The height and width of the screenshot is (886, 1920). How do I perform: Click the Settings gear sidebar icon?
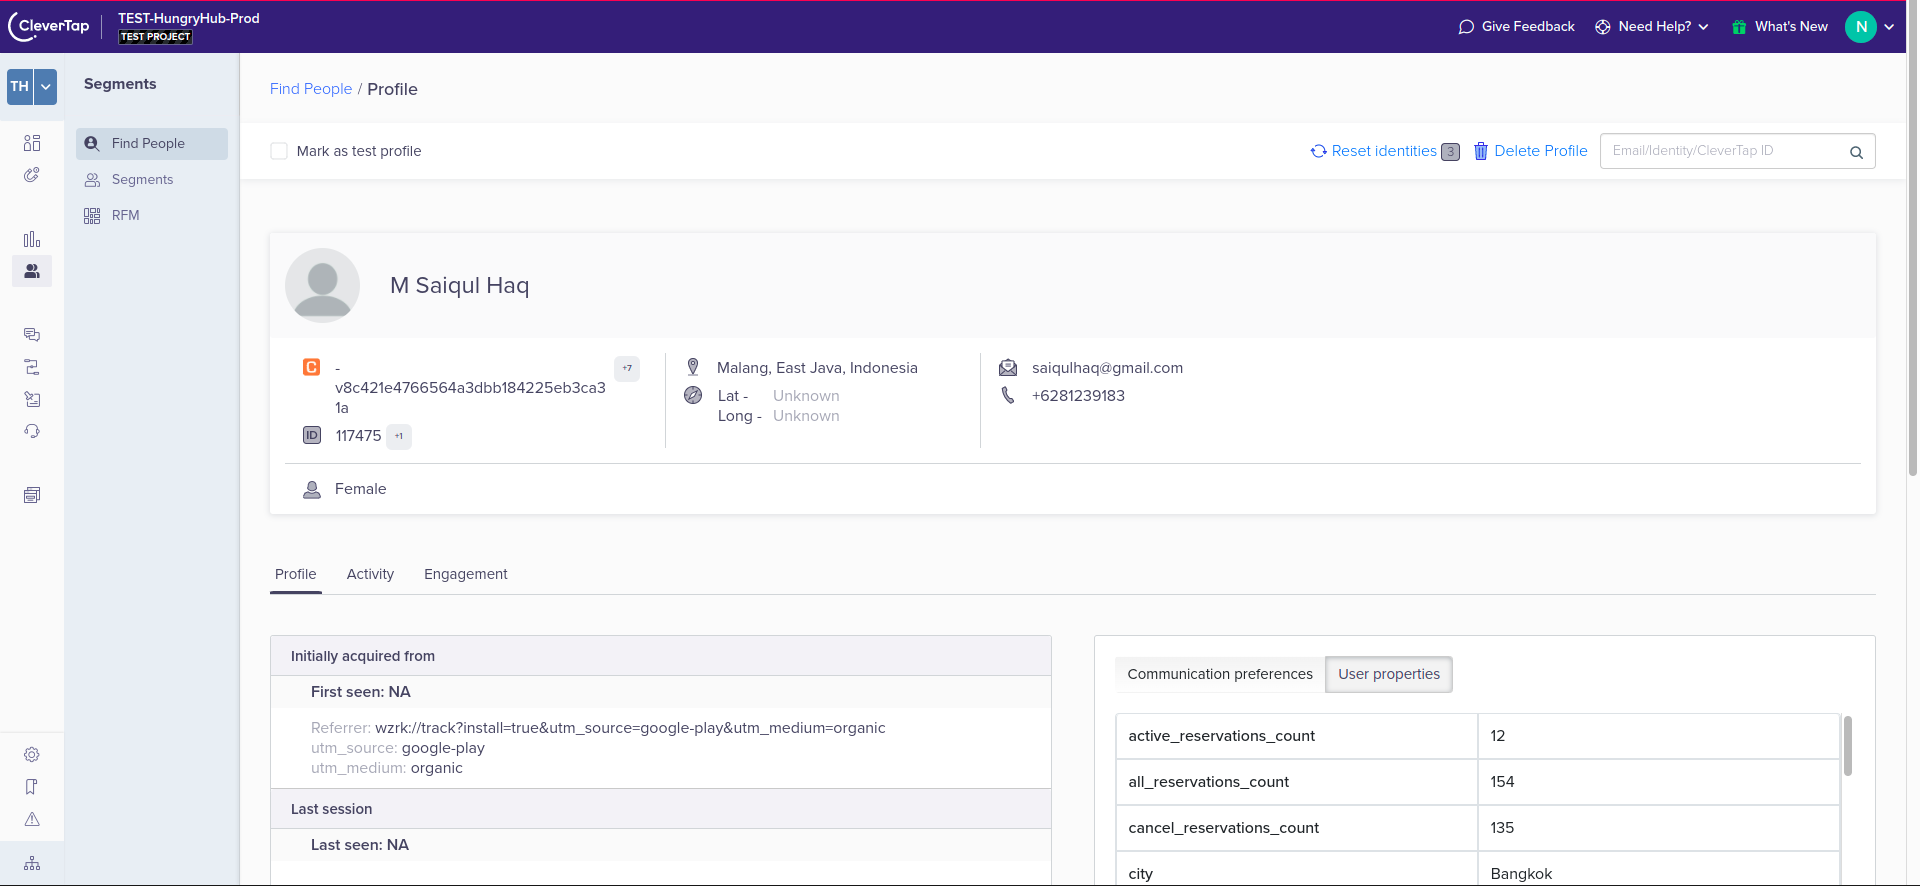point(32,755)
